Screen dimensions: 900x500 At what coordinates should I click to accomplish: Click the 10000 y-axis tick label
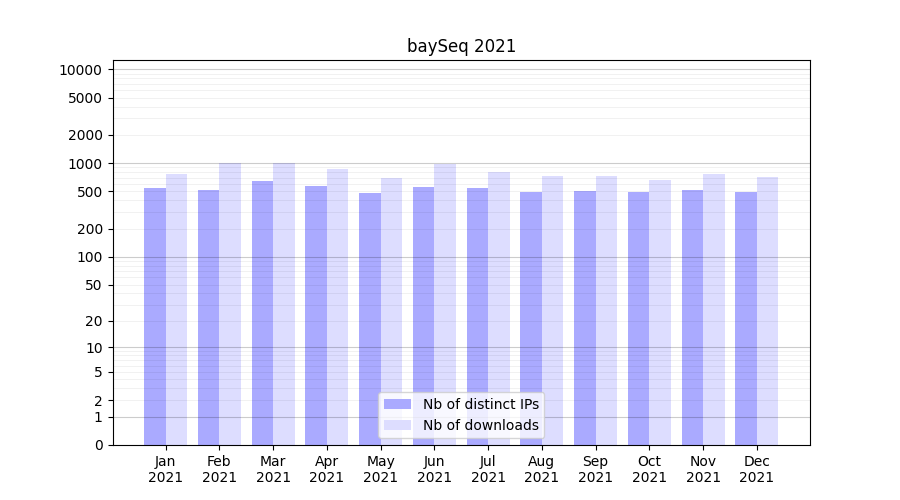pos(80,70)
